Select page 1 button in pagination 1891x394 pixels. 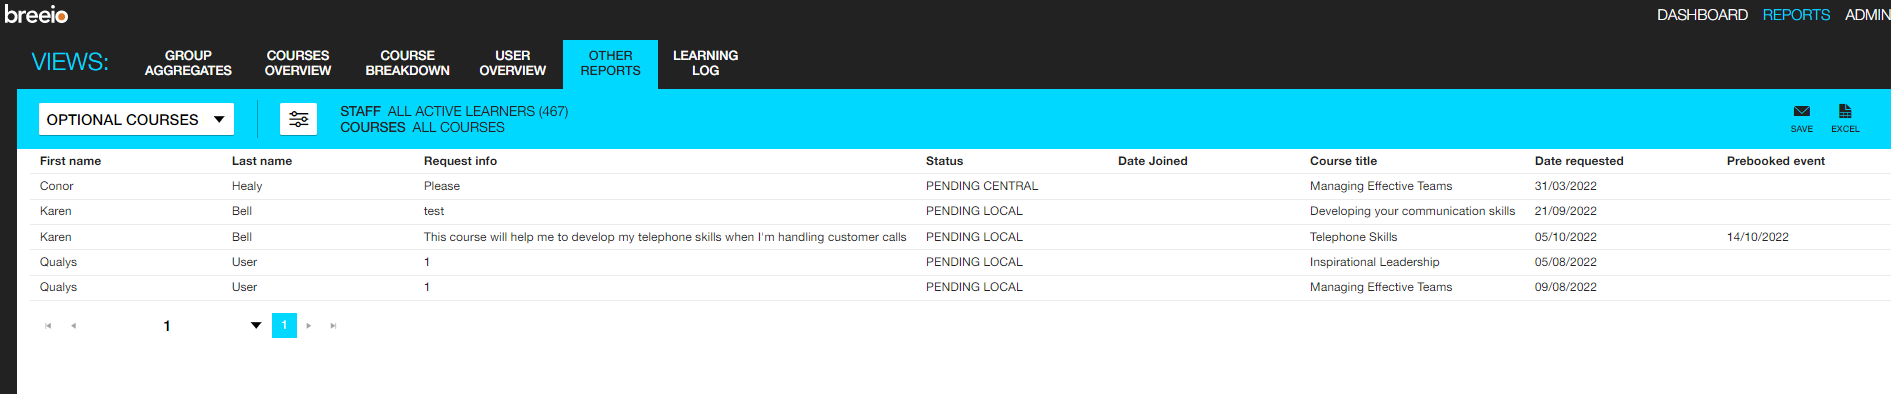pyautogui.click(x=284, y=325)
